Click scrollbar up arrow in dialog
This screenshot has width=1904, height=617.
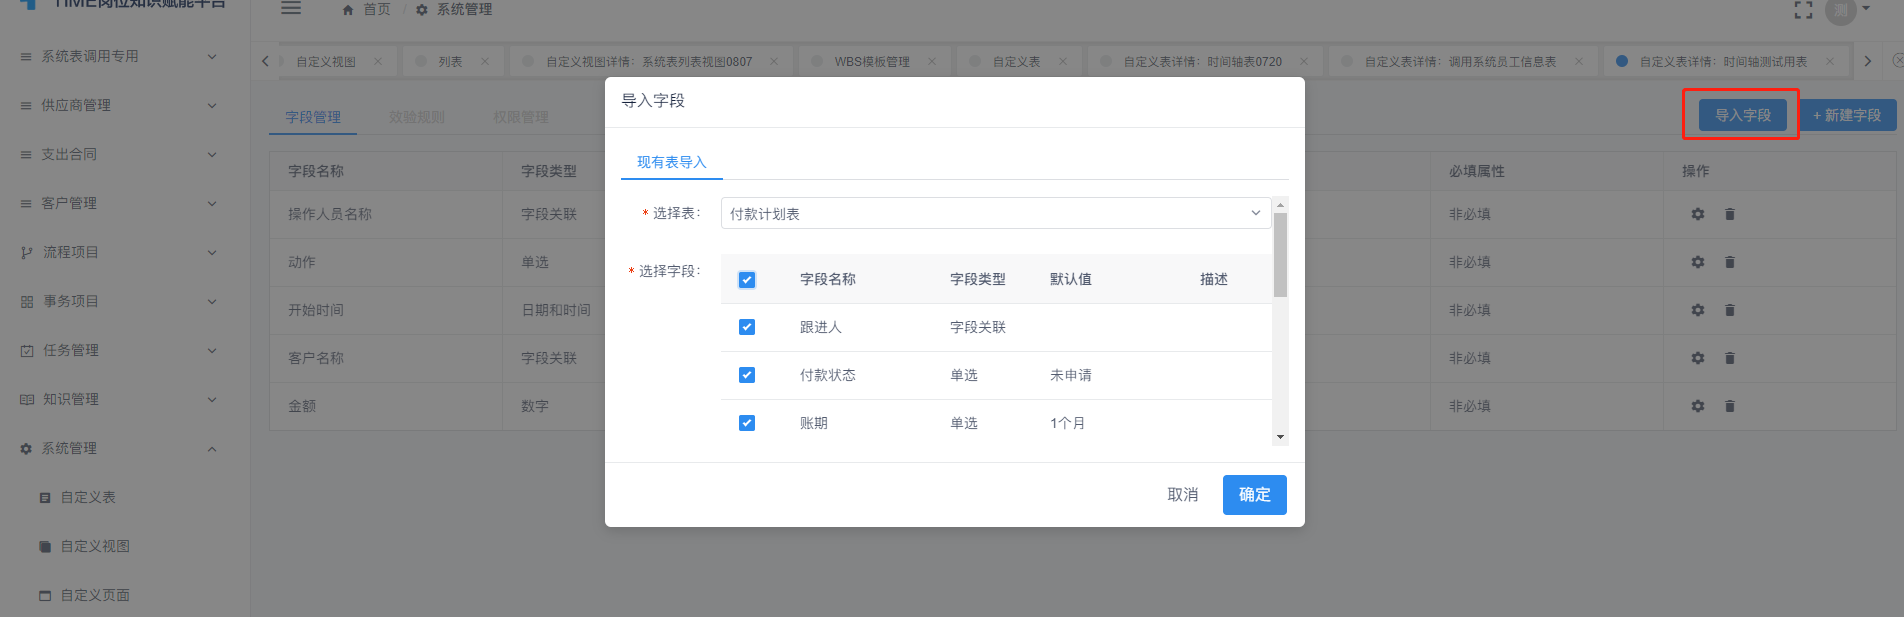click(x=1280, y=204)
